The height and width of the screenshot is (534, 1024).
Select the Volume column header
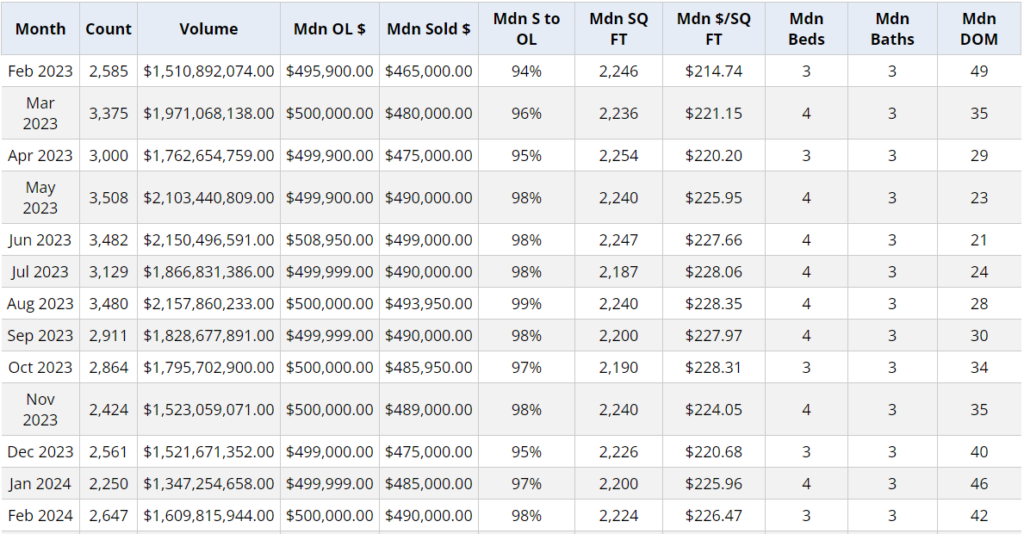tap(208, 29)
